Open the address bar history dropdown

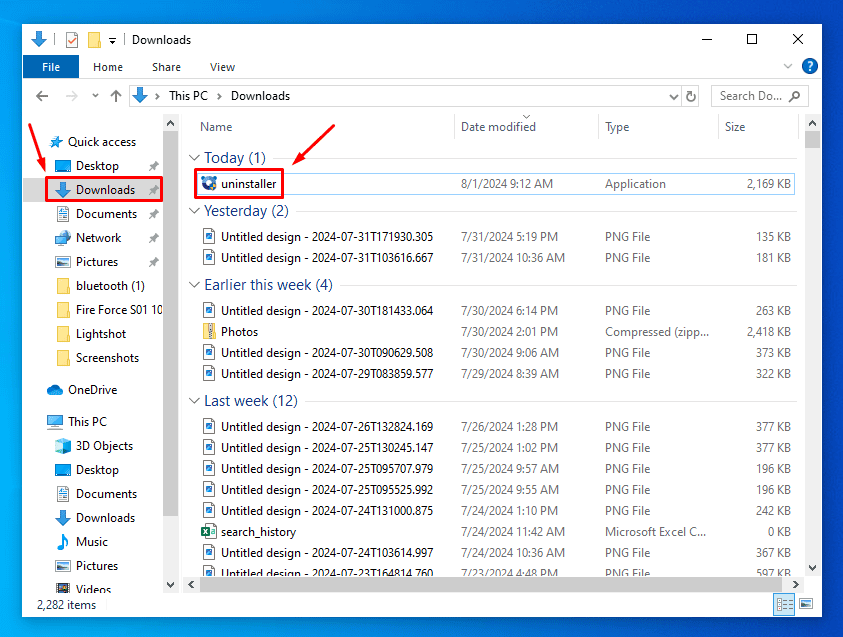tap(673, 97)
